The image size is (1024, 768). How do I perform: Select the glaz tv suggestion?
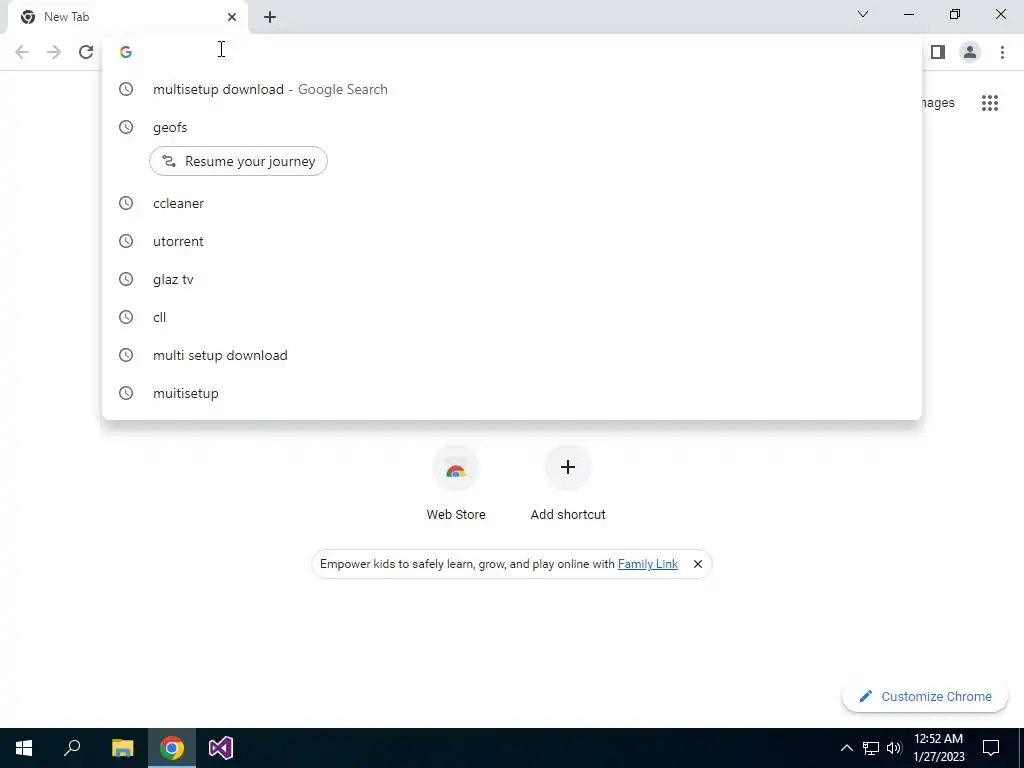pos(512,279)
